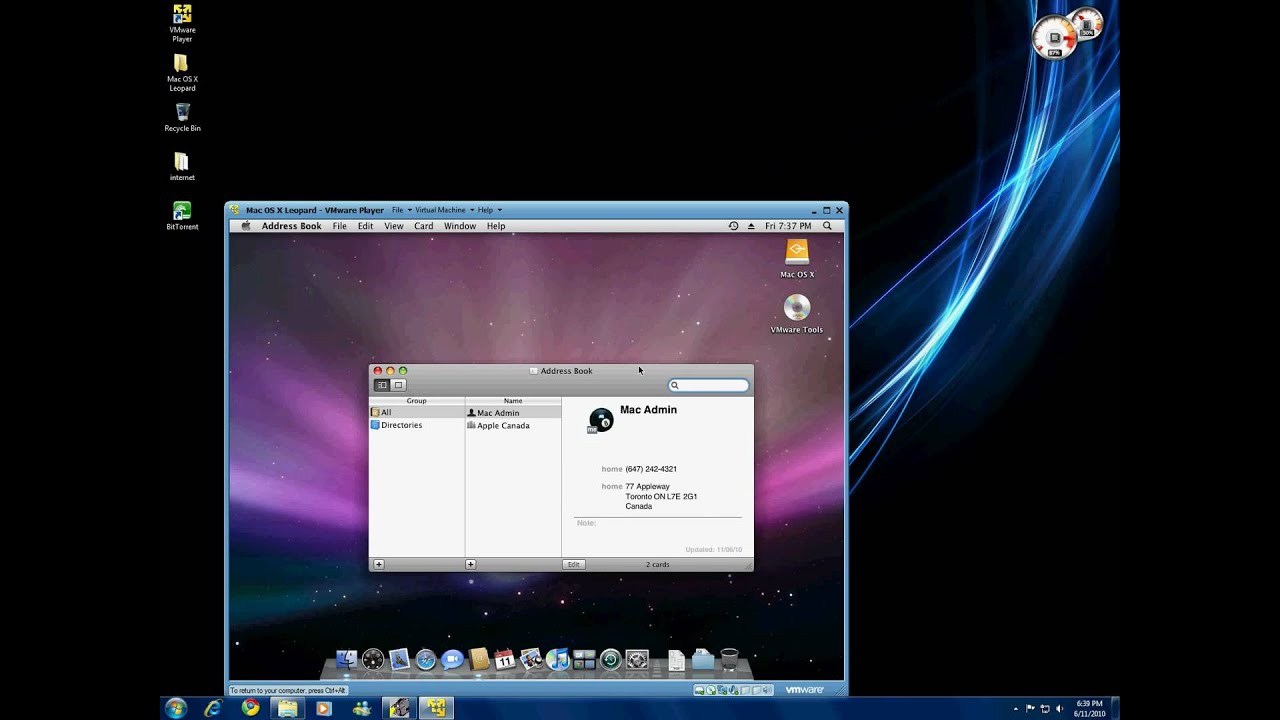The image size is (1280, 720).
Task: Open Internet Explorer from the taskbar
Action: (213, 708)
